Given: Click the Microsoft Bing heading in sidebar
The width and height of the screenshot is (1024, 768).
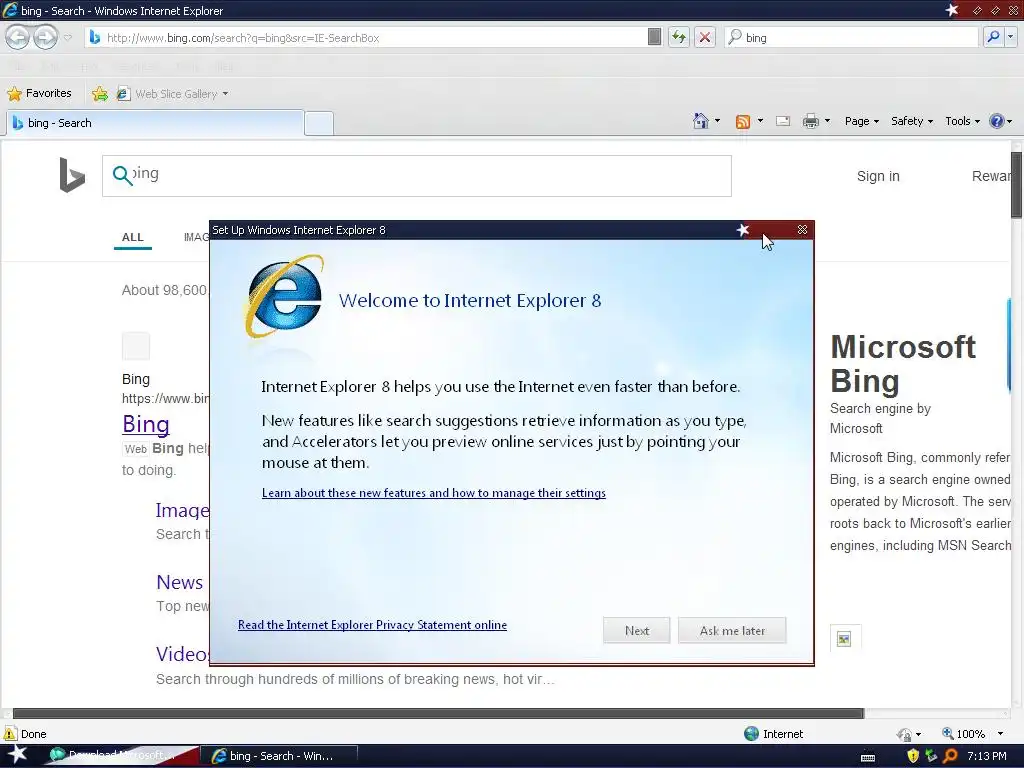Looking at the screenshot, I should (x=903, y=364).
